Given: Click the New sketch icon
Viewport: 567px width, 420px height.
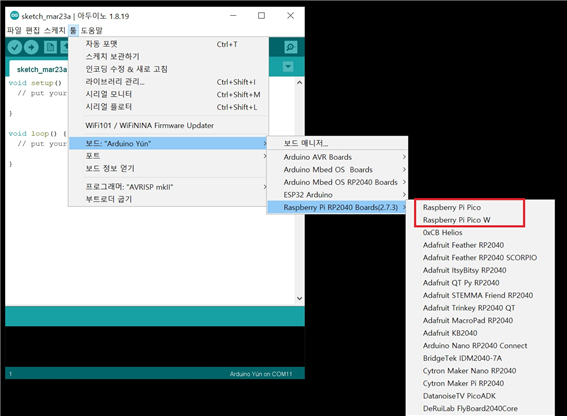Looking at the screenshot, I should (x=50, y=47).
